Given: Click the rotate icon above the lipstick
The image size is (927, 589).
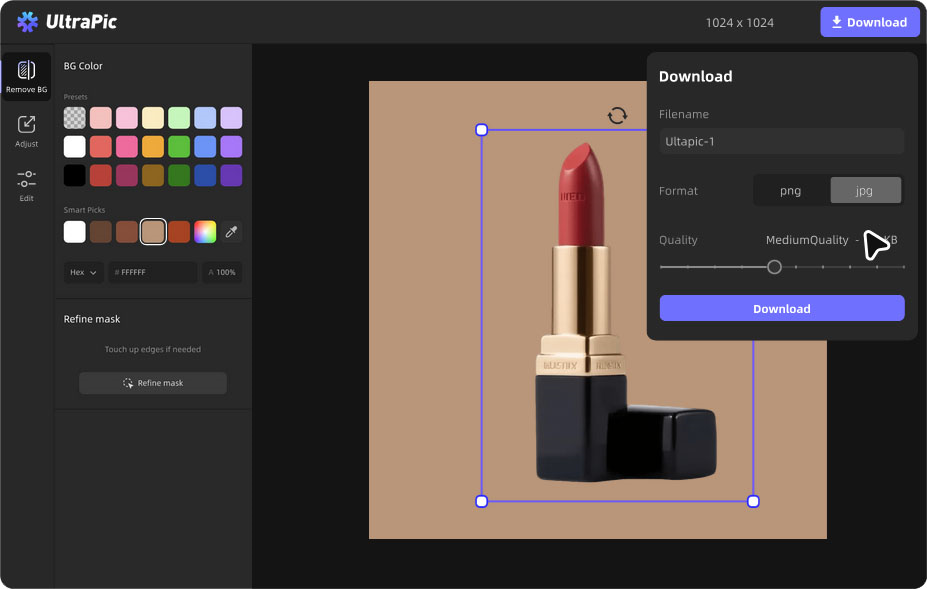Looking at the screenshot, I should pyautogui.click(x=617, y=115).
